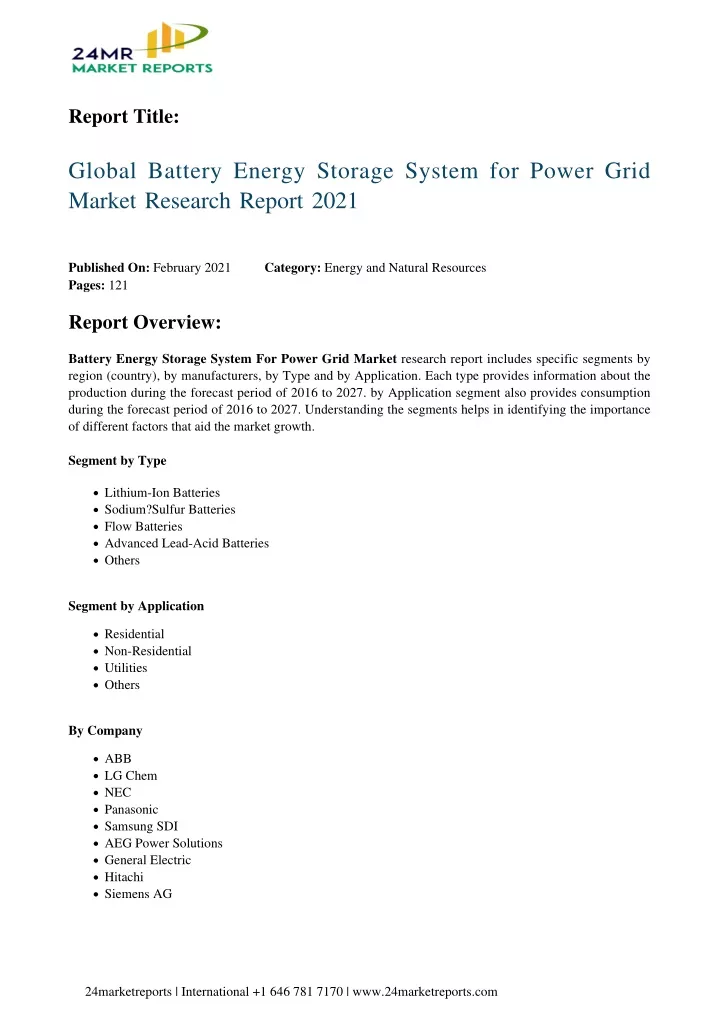The width and height of the screenshot is (719, 1017).
Task: Select 'AEG Power Solutions' company entry
Action: tap(163, 843)
